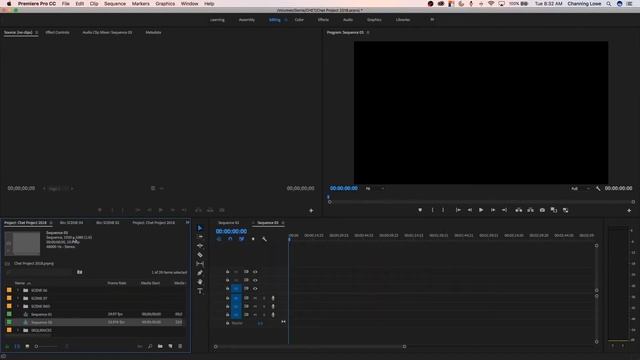Click Clear trash icon in Project panel
Viewport: 640px width, 360px height.
[x=180, y=347]
